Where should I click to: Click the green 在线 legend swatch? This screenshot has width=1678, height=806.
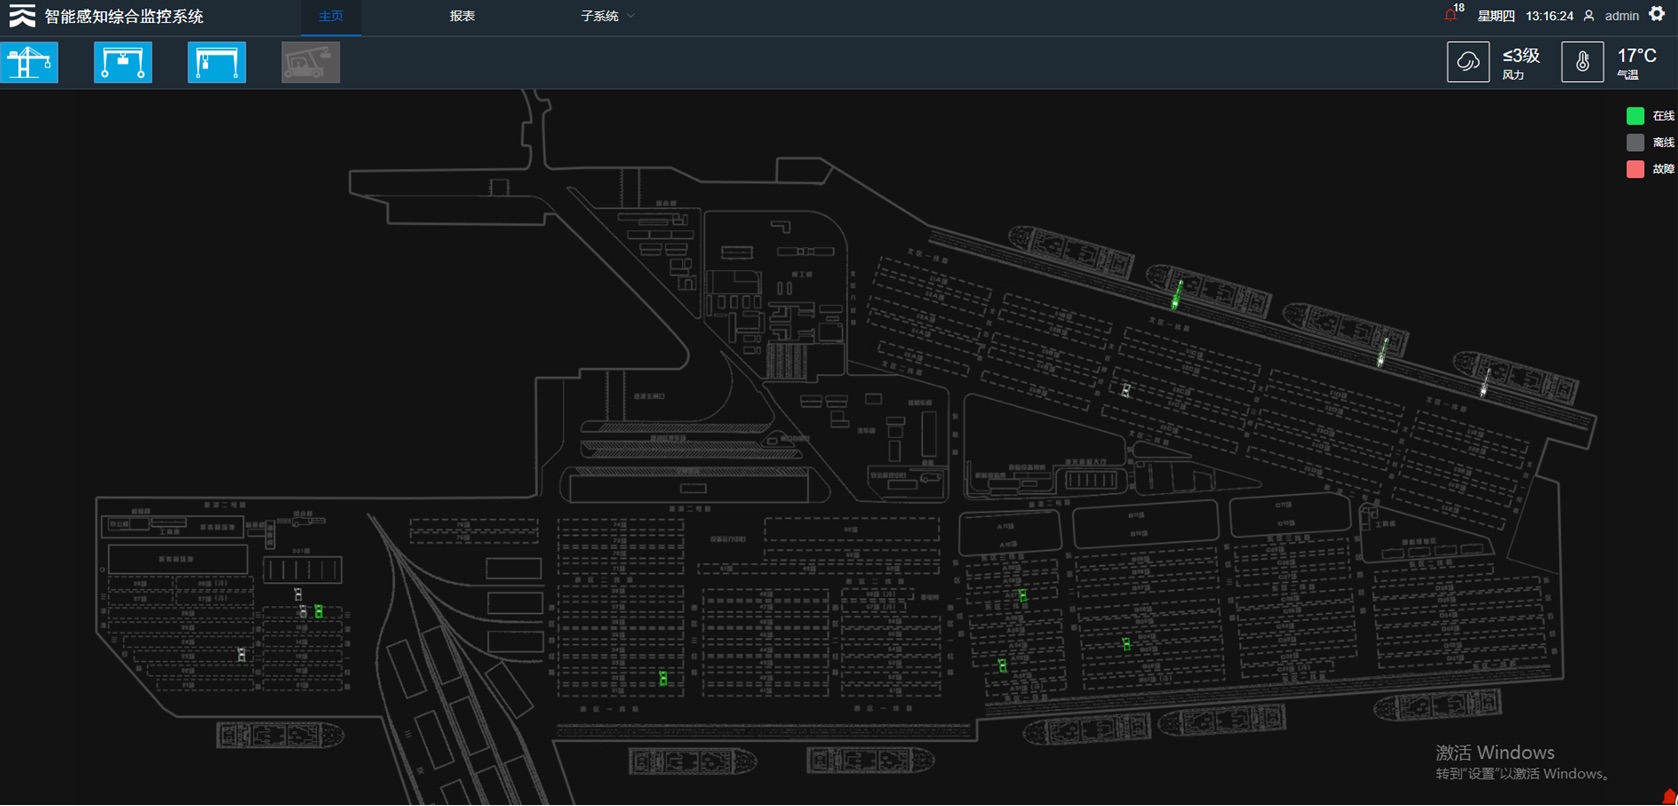pos(1635,116)
